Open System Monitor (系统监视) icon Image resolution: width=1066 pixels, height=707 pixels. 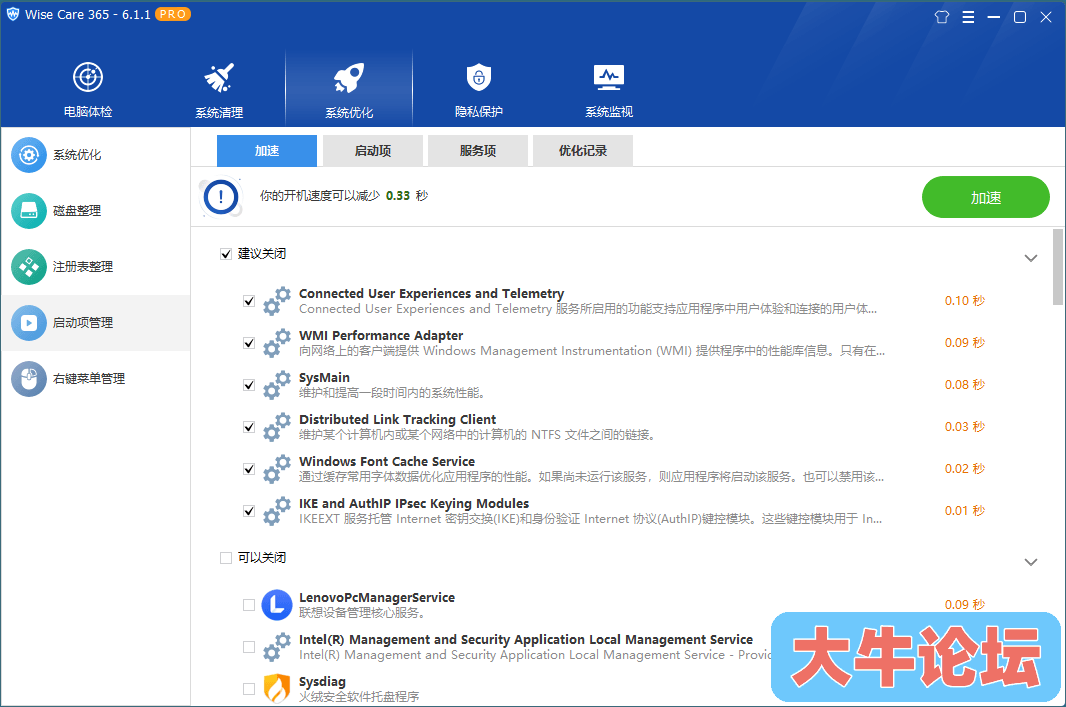(608, 77)
